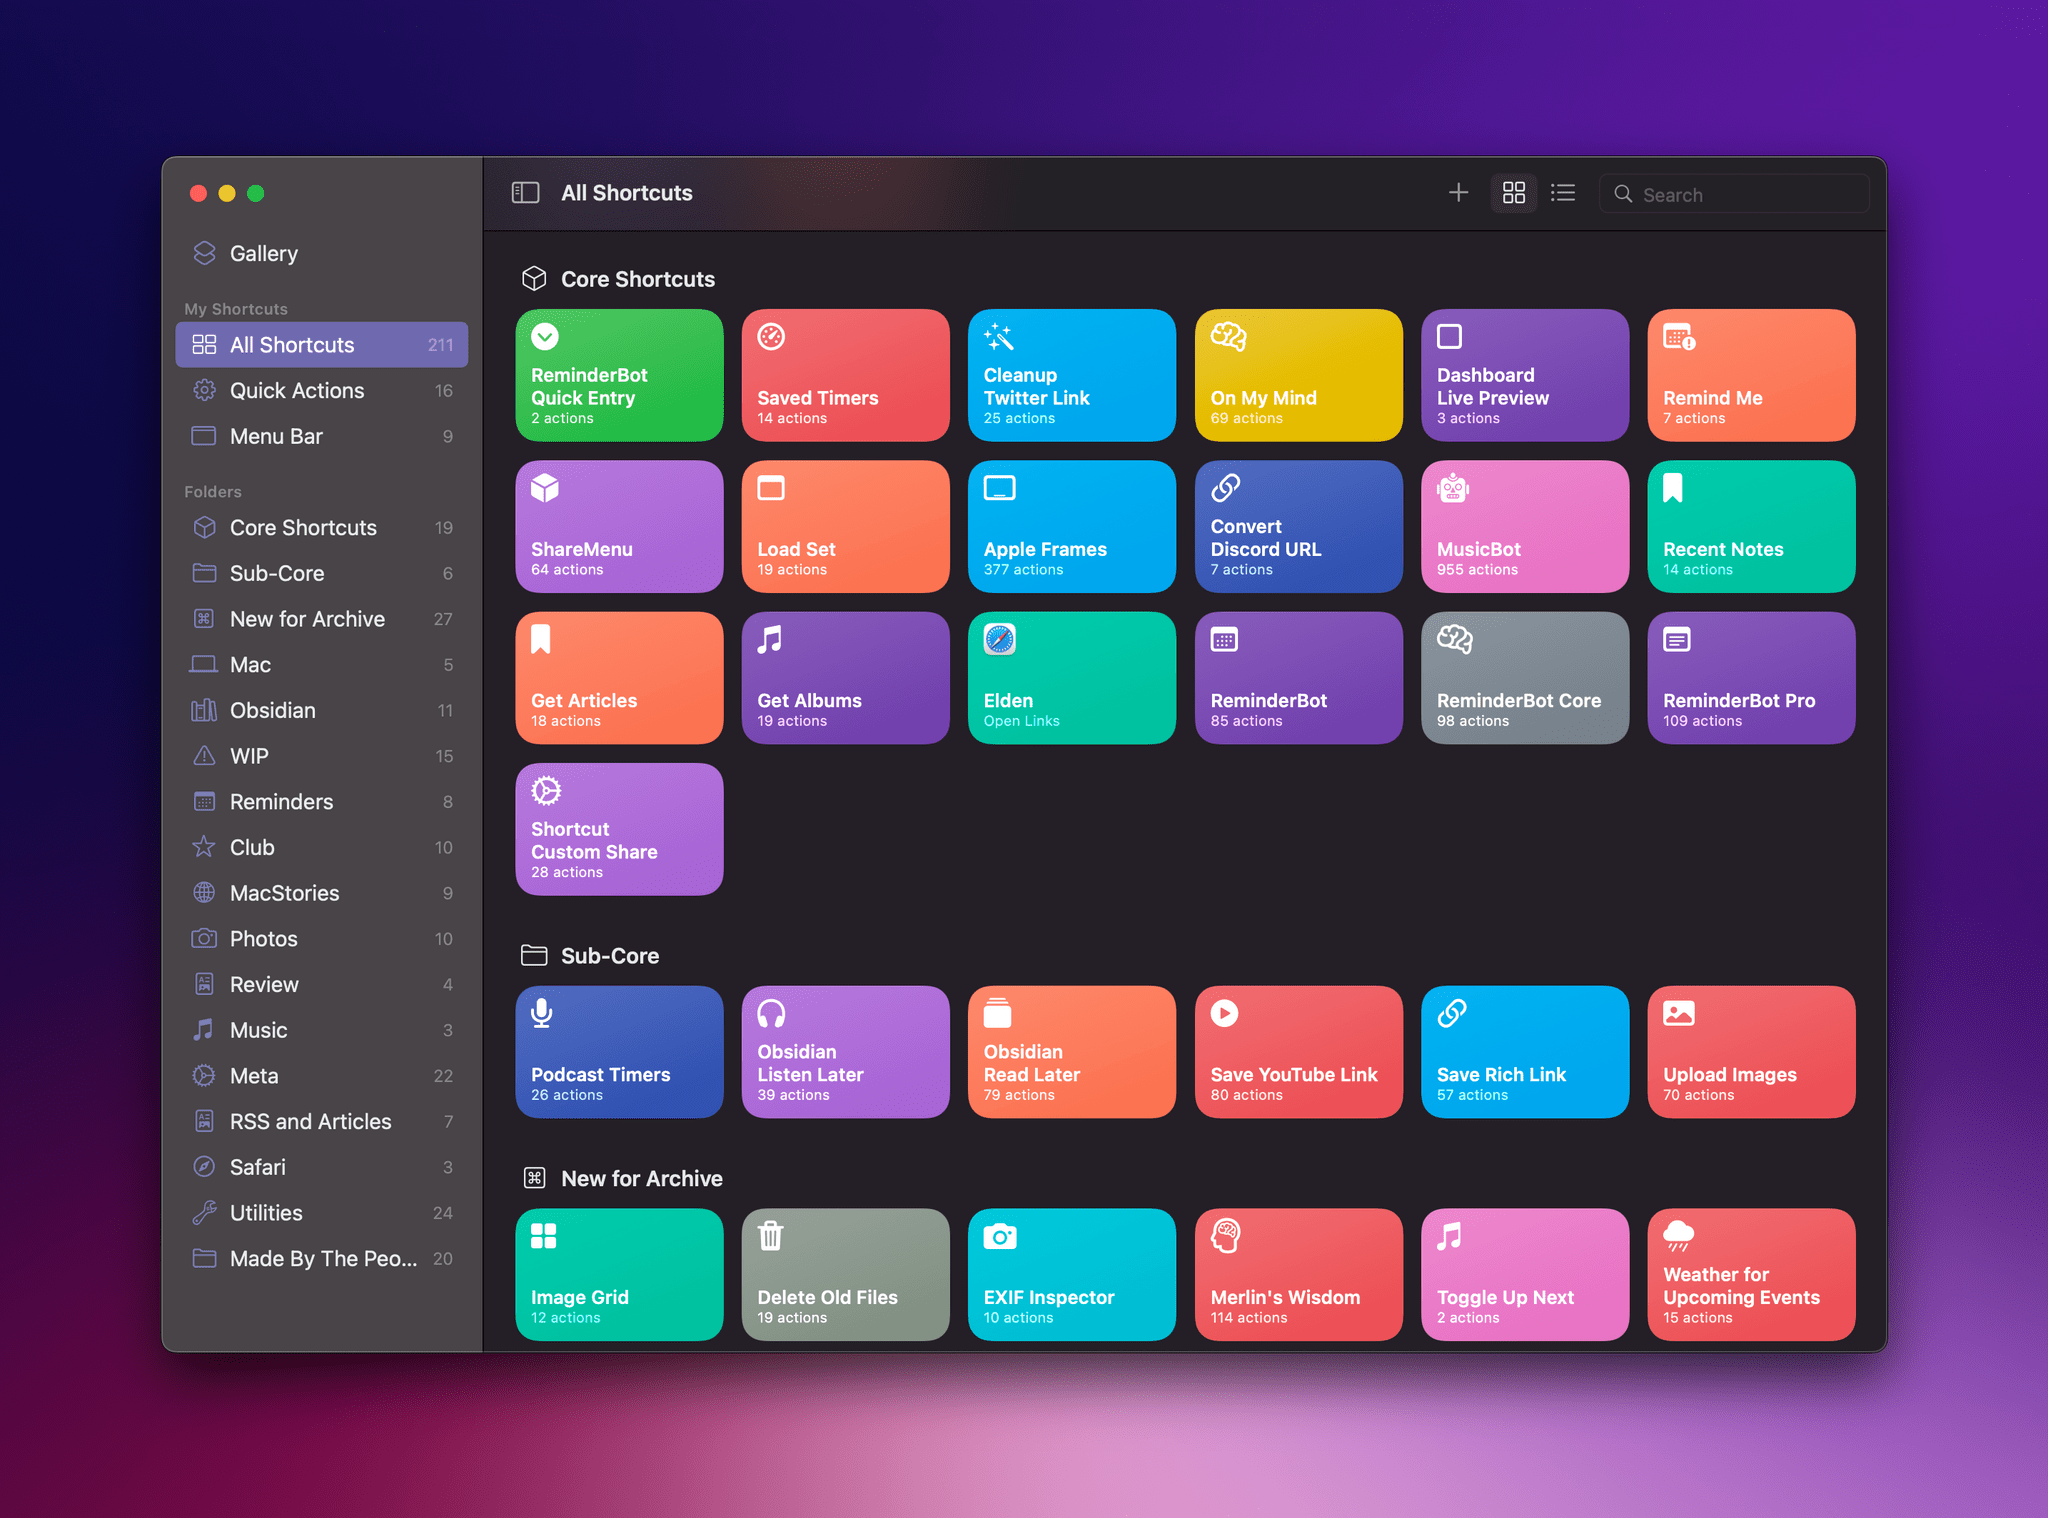Run the Weather for Upcoming Events shortcut
This screenshot has width=2048, height=1518.
point(1751,1274)
